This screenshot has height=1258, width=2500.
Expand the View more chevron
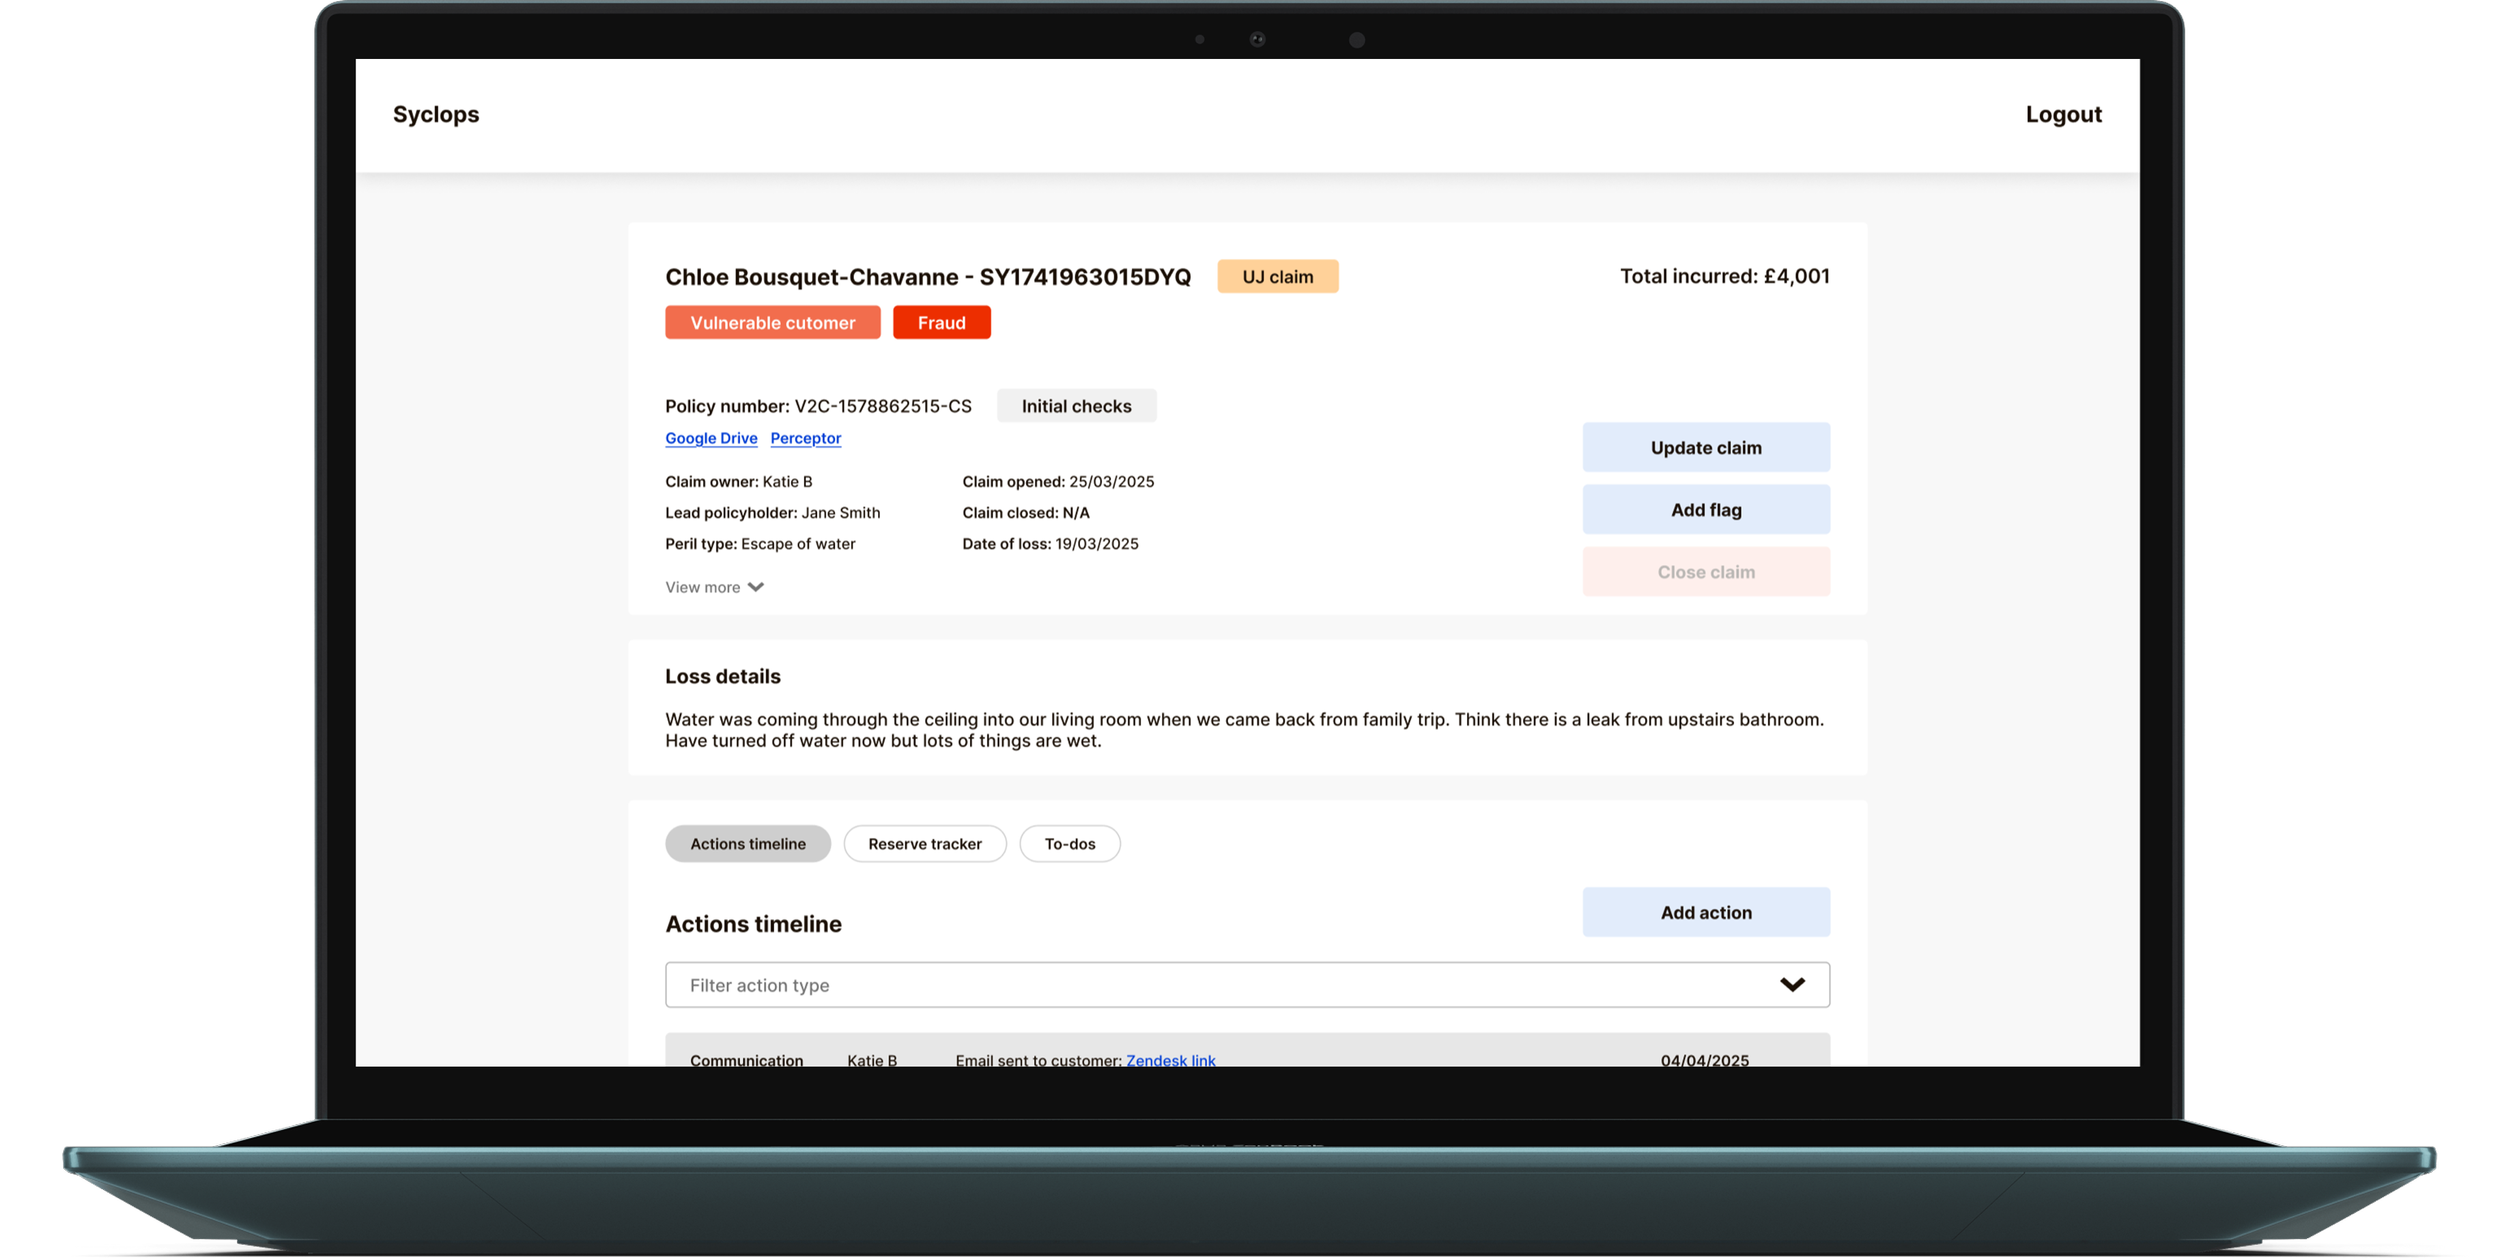click(x=755, y=587)
